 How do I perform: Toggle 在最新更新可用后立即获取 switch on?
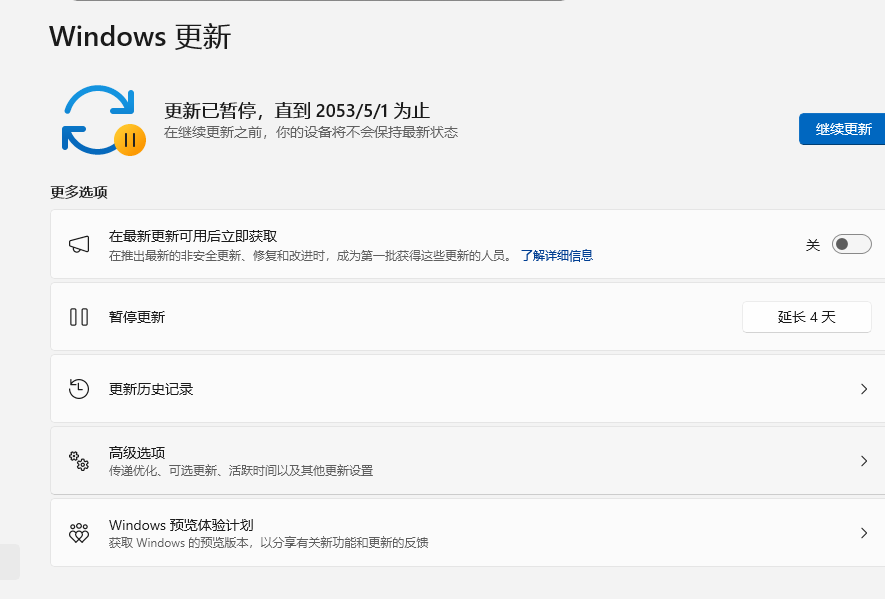coord(852,244)
